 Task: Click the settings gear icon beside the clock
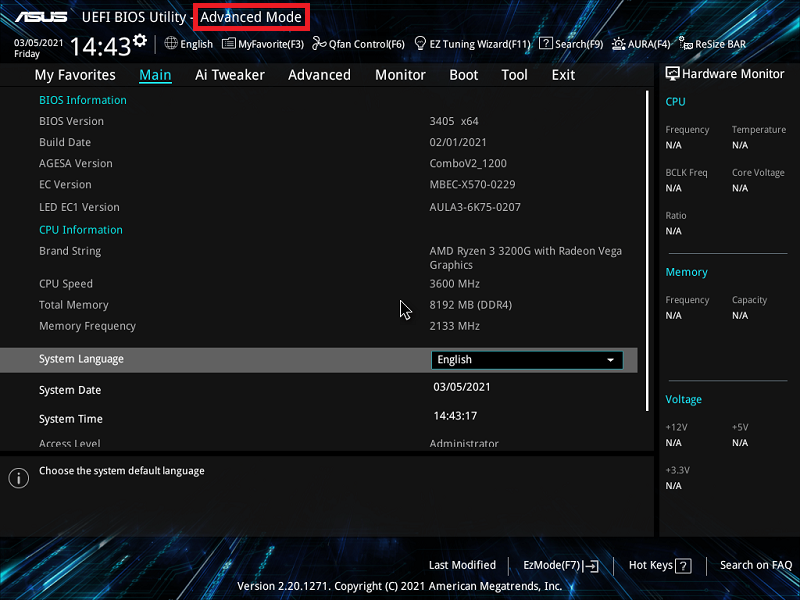pyautogui.click(x=140, y=41)
